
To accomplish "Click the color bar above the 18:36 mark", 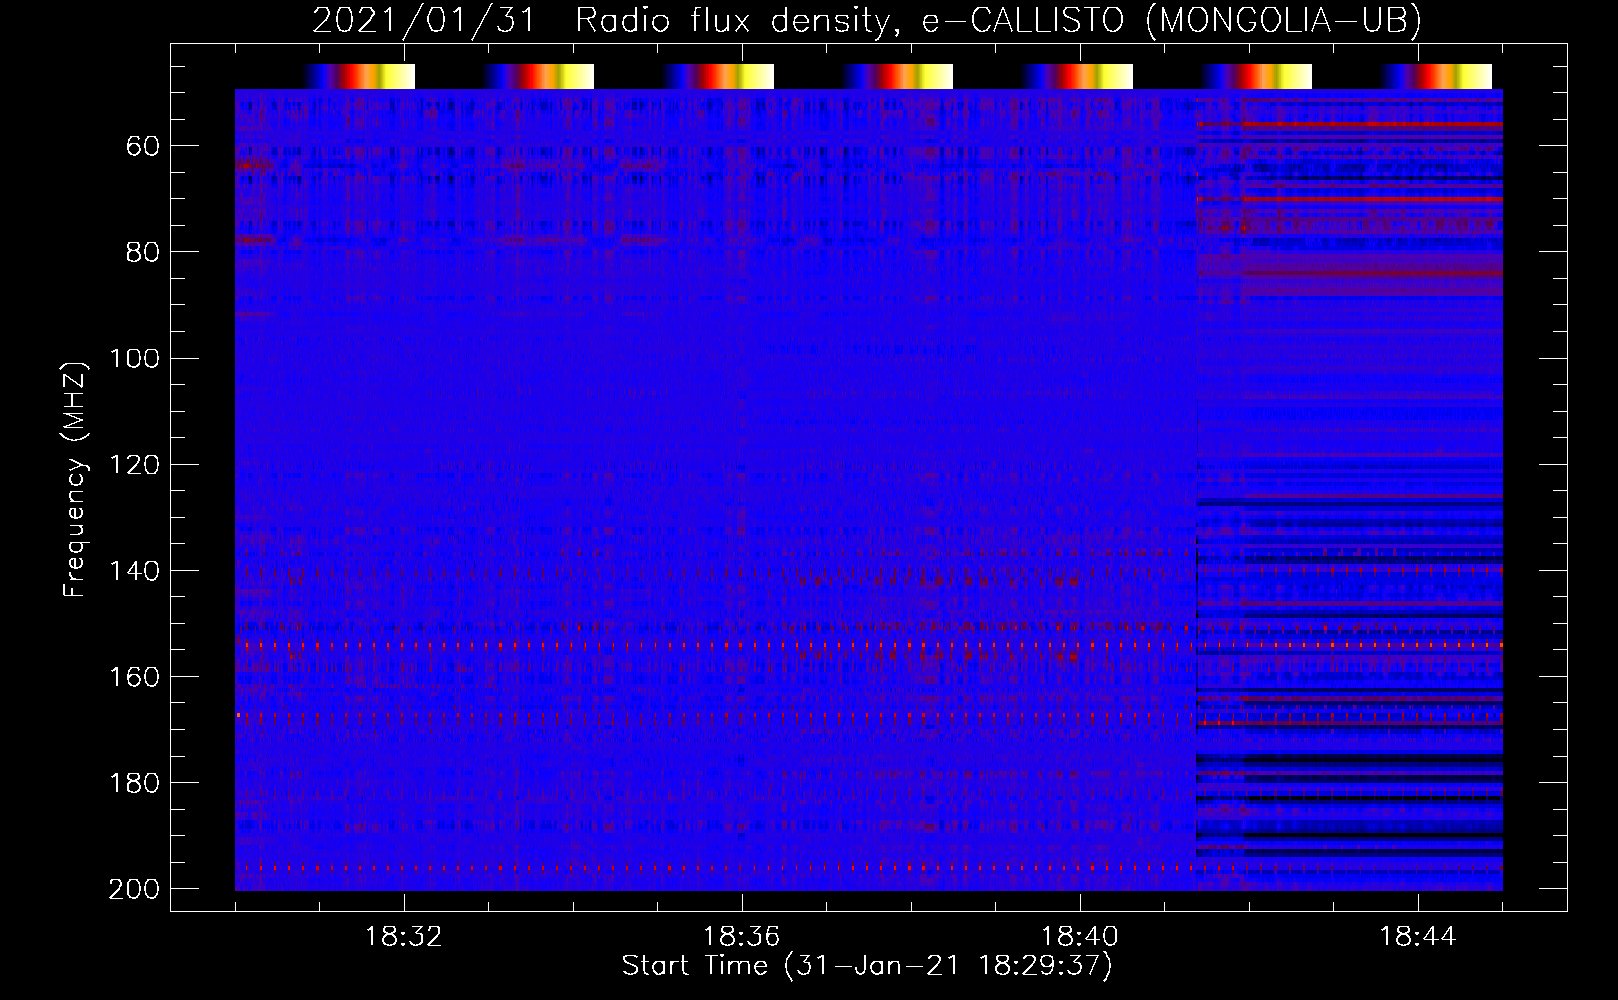I will coord(719,76).
